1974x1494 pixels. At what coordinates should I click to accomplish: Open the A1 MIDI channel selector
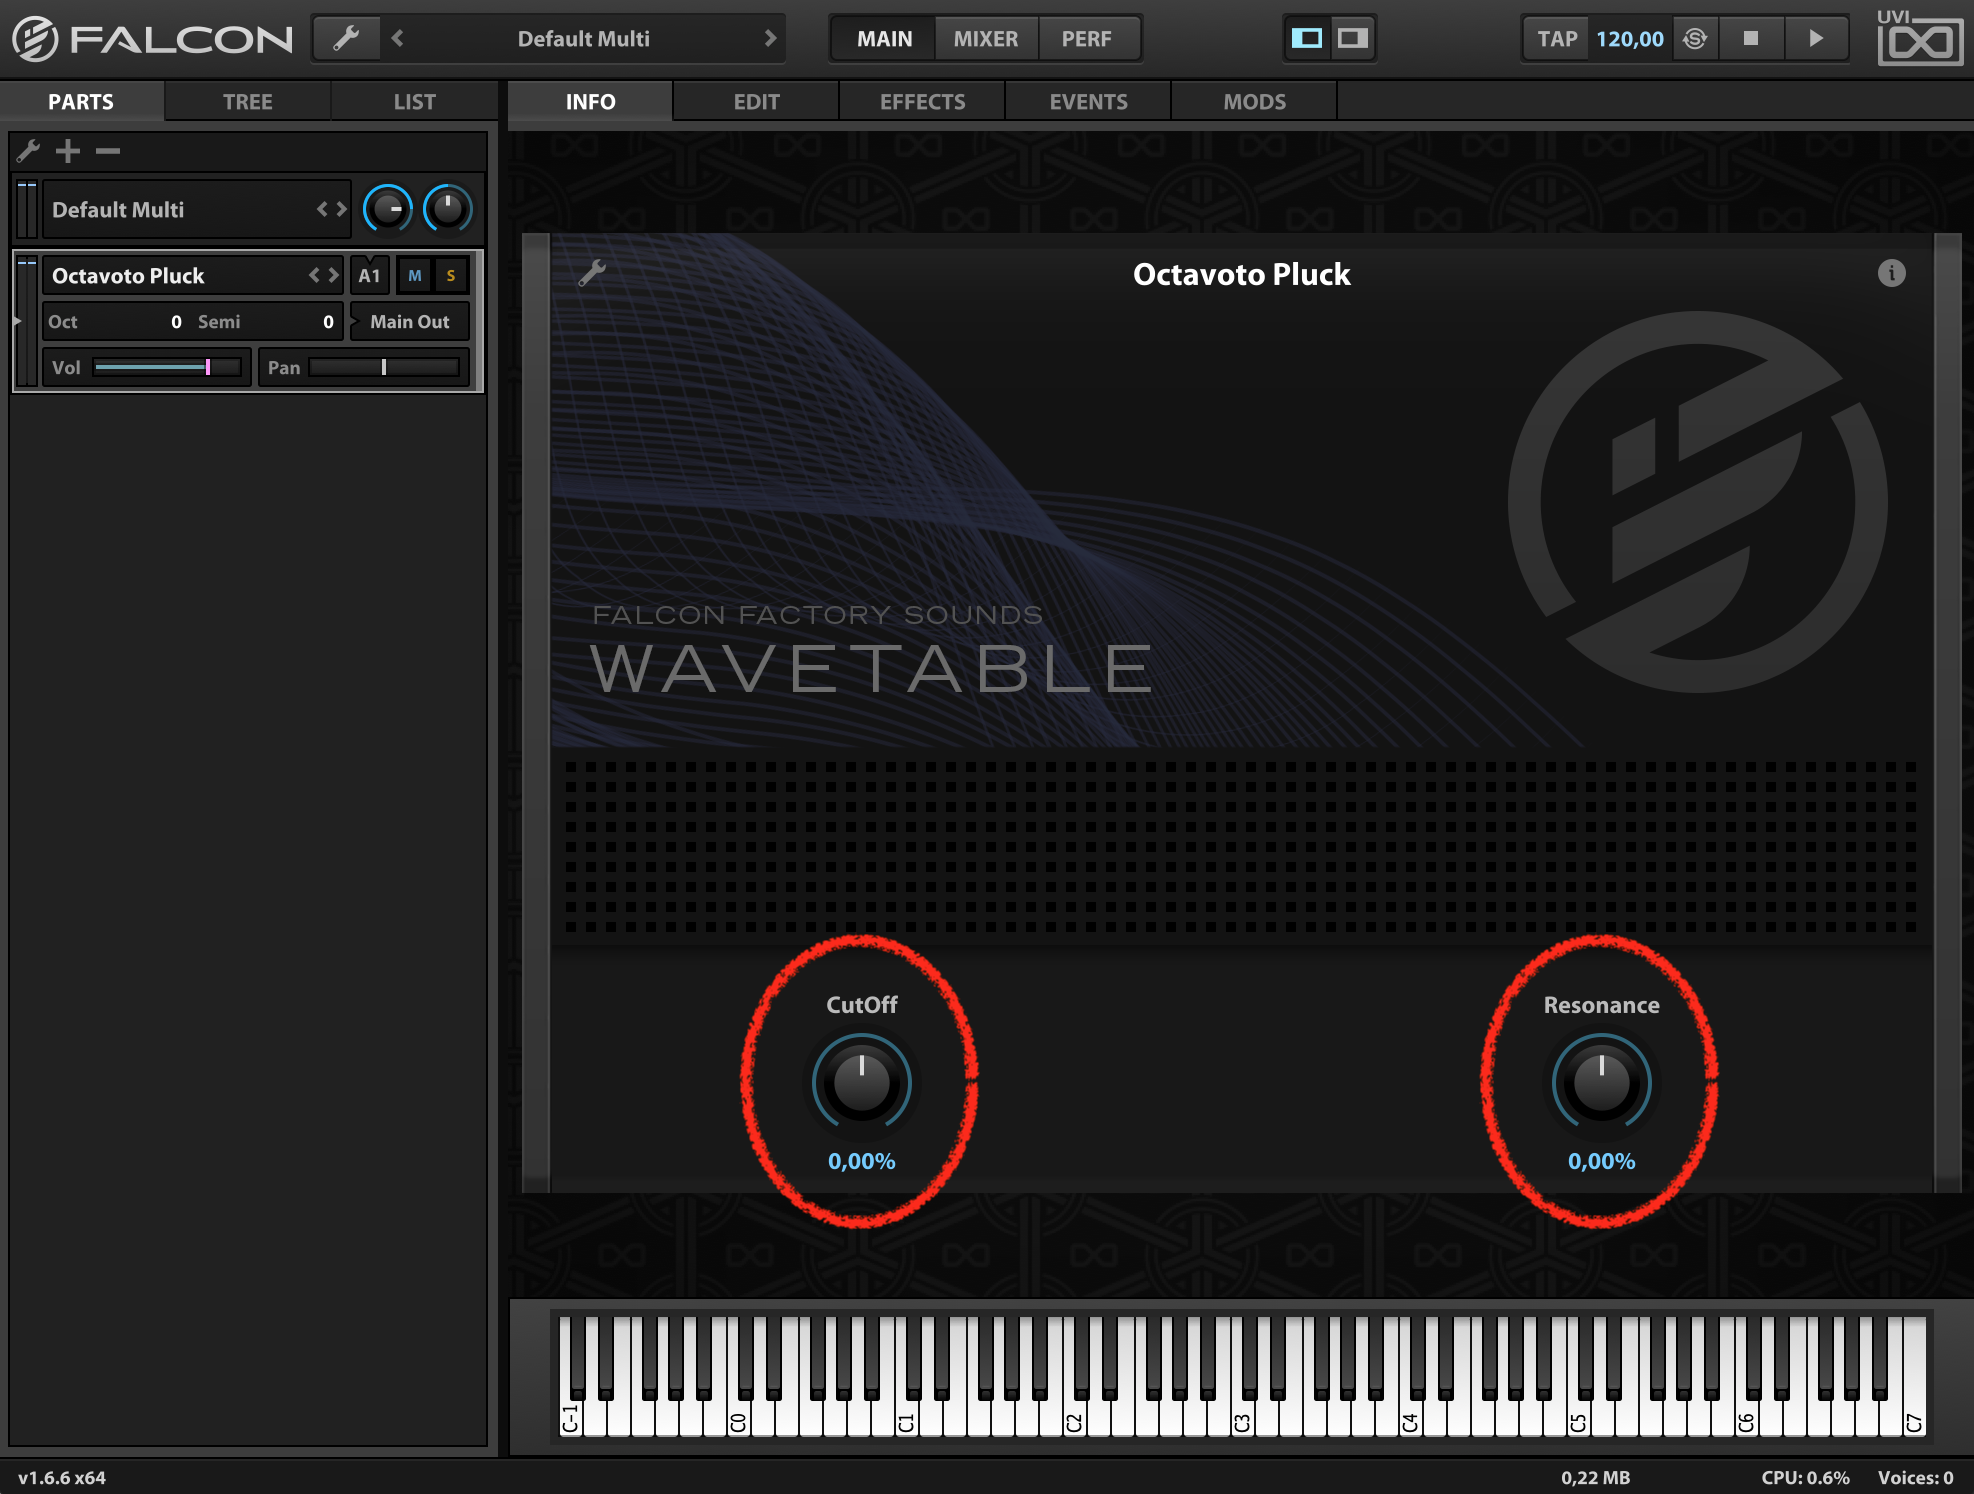click(370, 276)
